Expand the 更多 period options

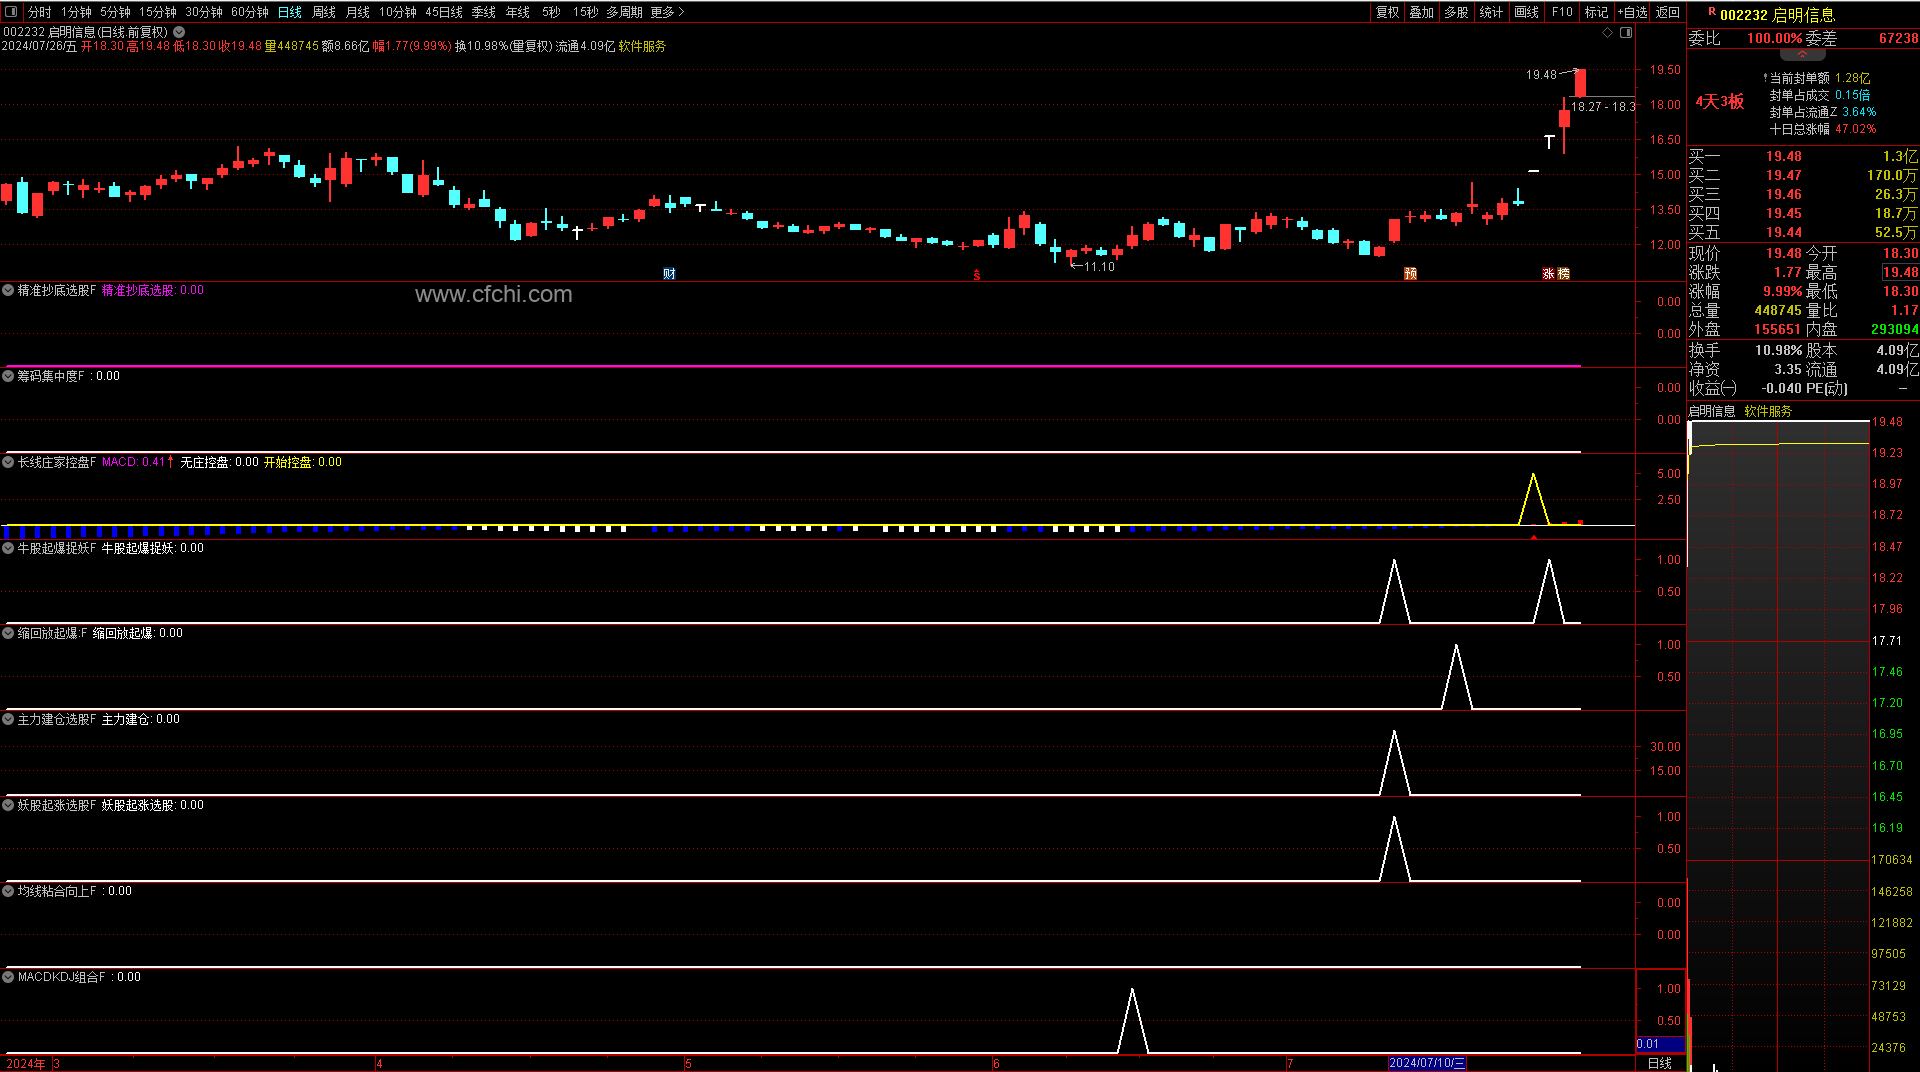pyautogui.click(x=667, y=12)
